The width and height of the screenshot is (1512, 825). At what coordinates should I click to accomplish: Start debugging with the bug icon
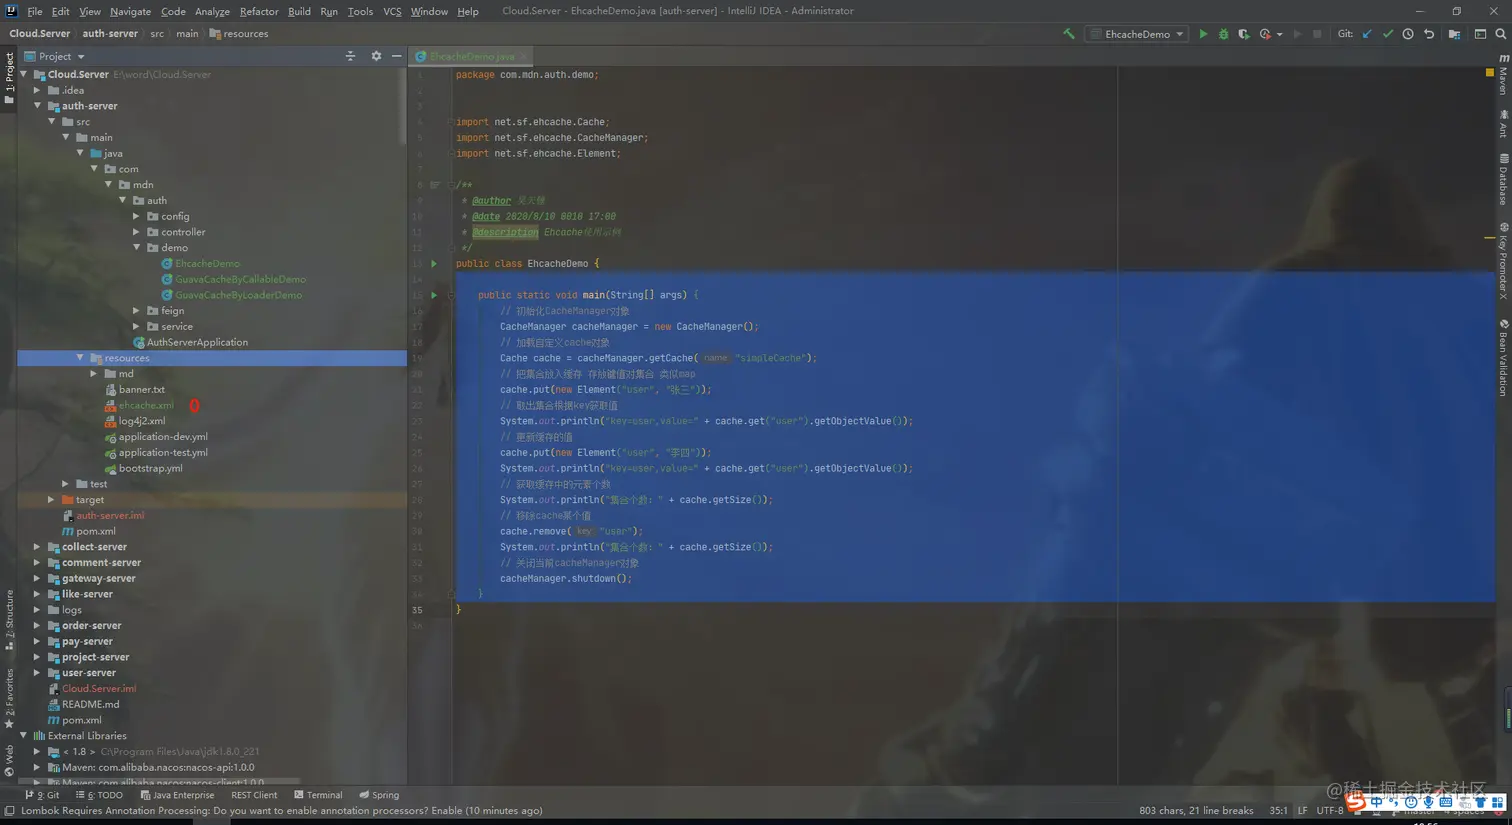(x=1223, y=34)
